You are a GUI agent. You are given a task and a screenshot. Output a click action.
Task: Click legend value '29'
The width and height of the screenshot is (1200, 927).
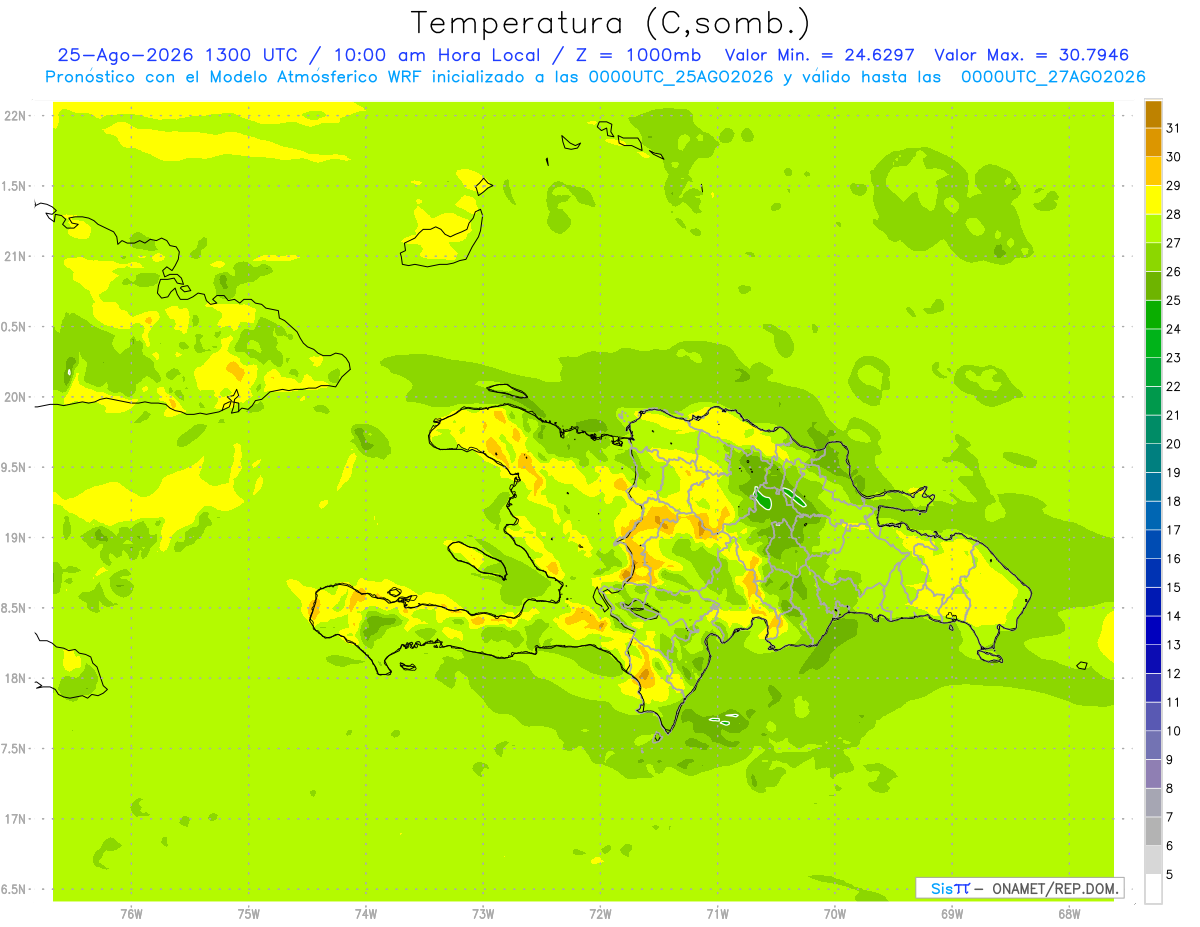coord(1174,186)
